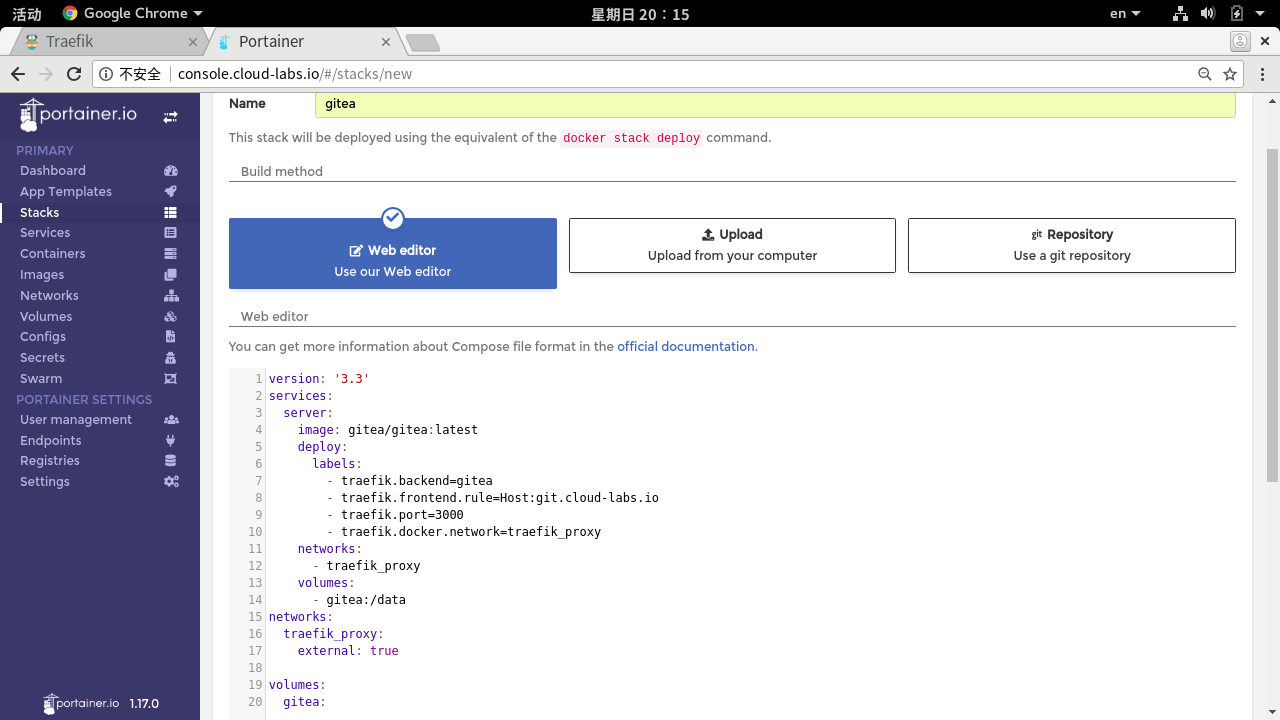Toggle the sidebar with the arrows icon

point(171,117)
